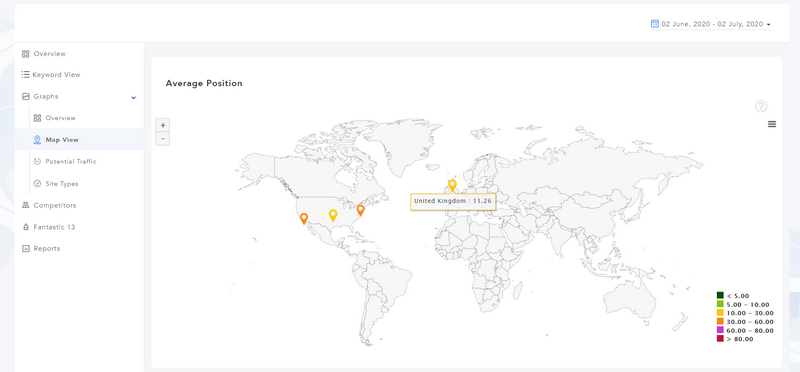This screenshot has height=372, width=800.
Task: Click the Average Position heading
Action: [x=204, y=83]
